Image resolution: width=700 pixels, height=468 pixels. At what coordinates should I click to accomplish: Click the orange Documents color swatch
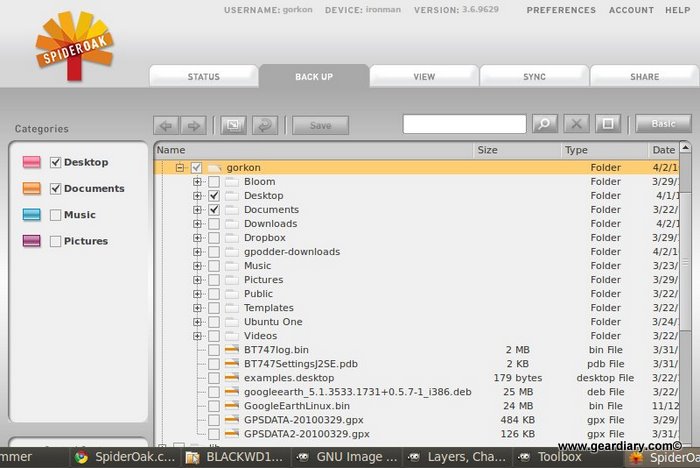pos(32,188)
